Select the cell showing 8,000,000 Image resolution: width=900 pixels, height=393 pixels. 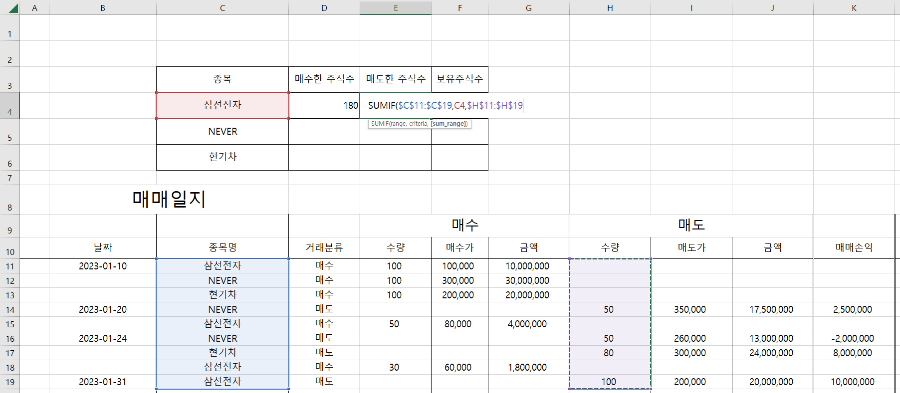point(854,352)
